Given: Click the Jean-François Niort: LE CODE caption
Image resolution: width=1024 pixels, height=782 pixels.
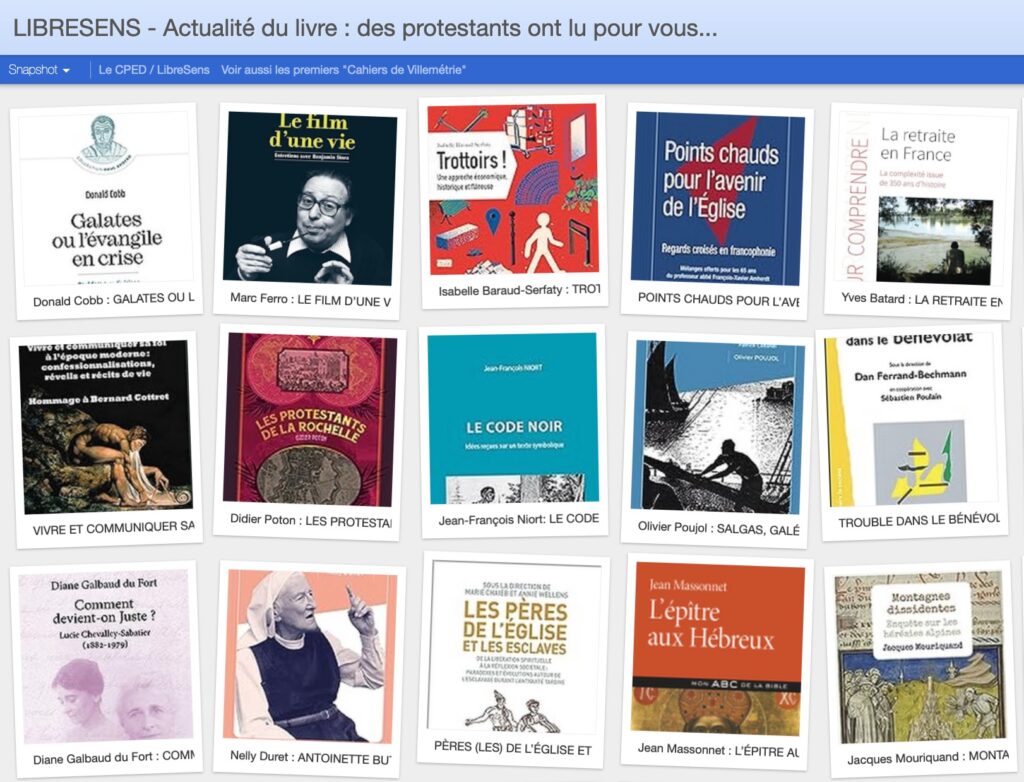Looking at the screenshot, I should click(519, 519).
